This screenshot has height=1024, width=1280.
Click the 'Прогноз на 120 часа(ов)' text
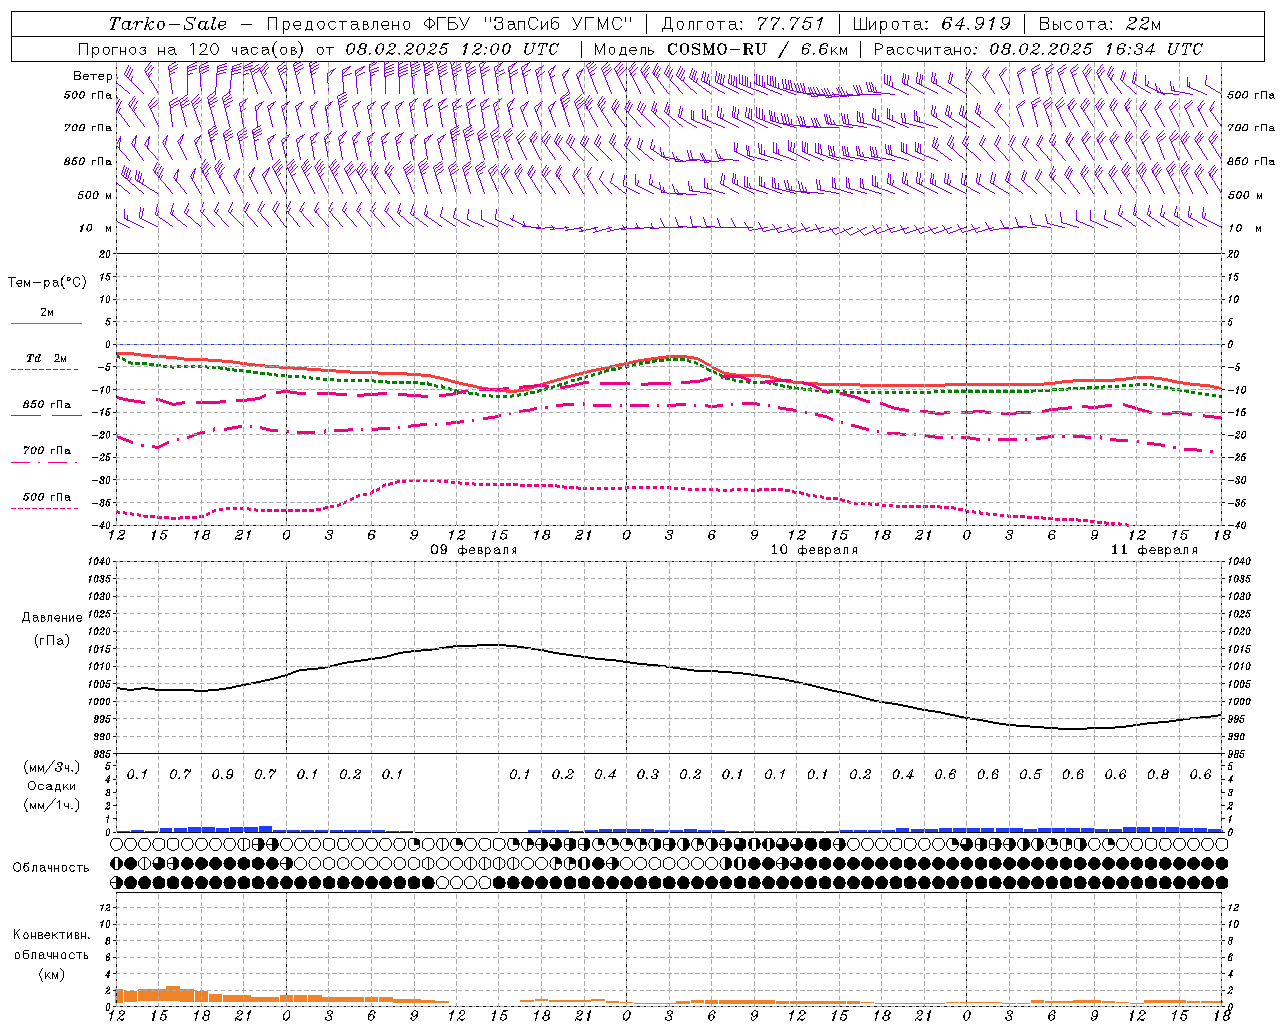192,49
